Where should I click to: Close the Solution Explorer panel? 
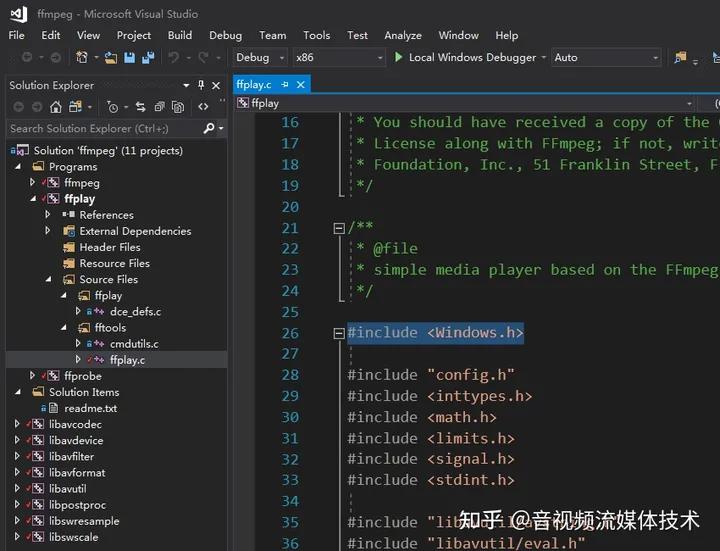pos(216,85)
